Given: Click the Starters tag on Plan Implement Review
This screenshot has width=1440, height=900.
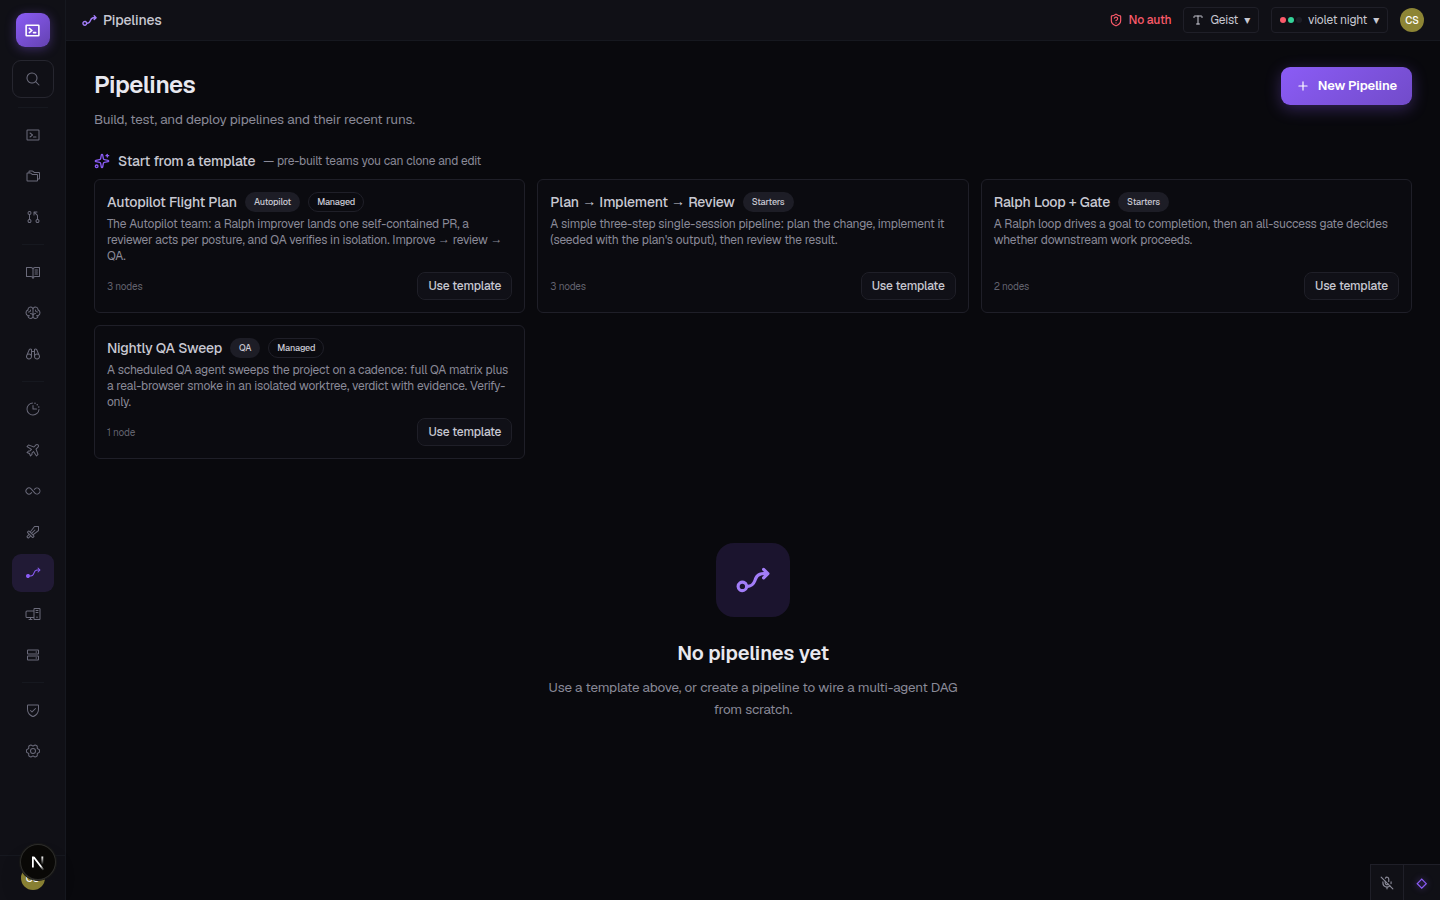Looking at the screenshot, I should (x=768, y=202).
